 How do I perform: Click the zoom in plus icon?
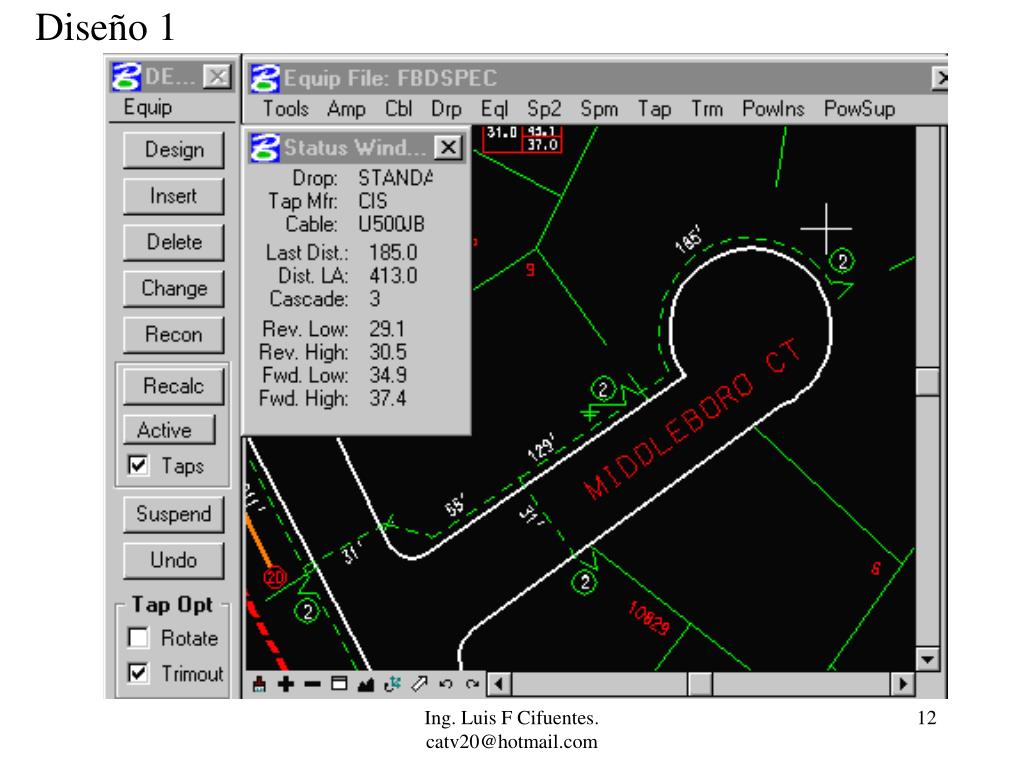point(285,684)
